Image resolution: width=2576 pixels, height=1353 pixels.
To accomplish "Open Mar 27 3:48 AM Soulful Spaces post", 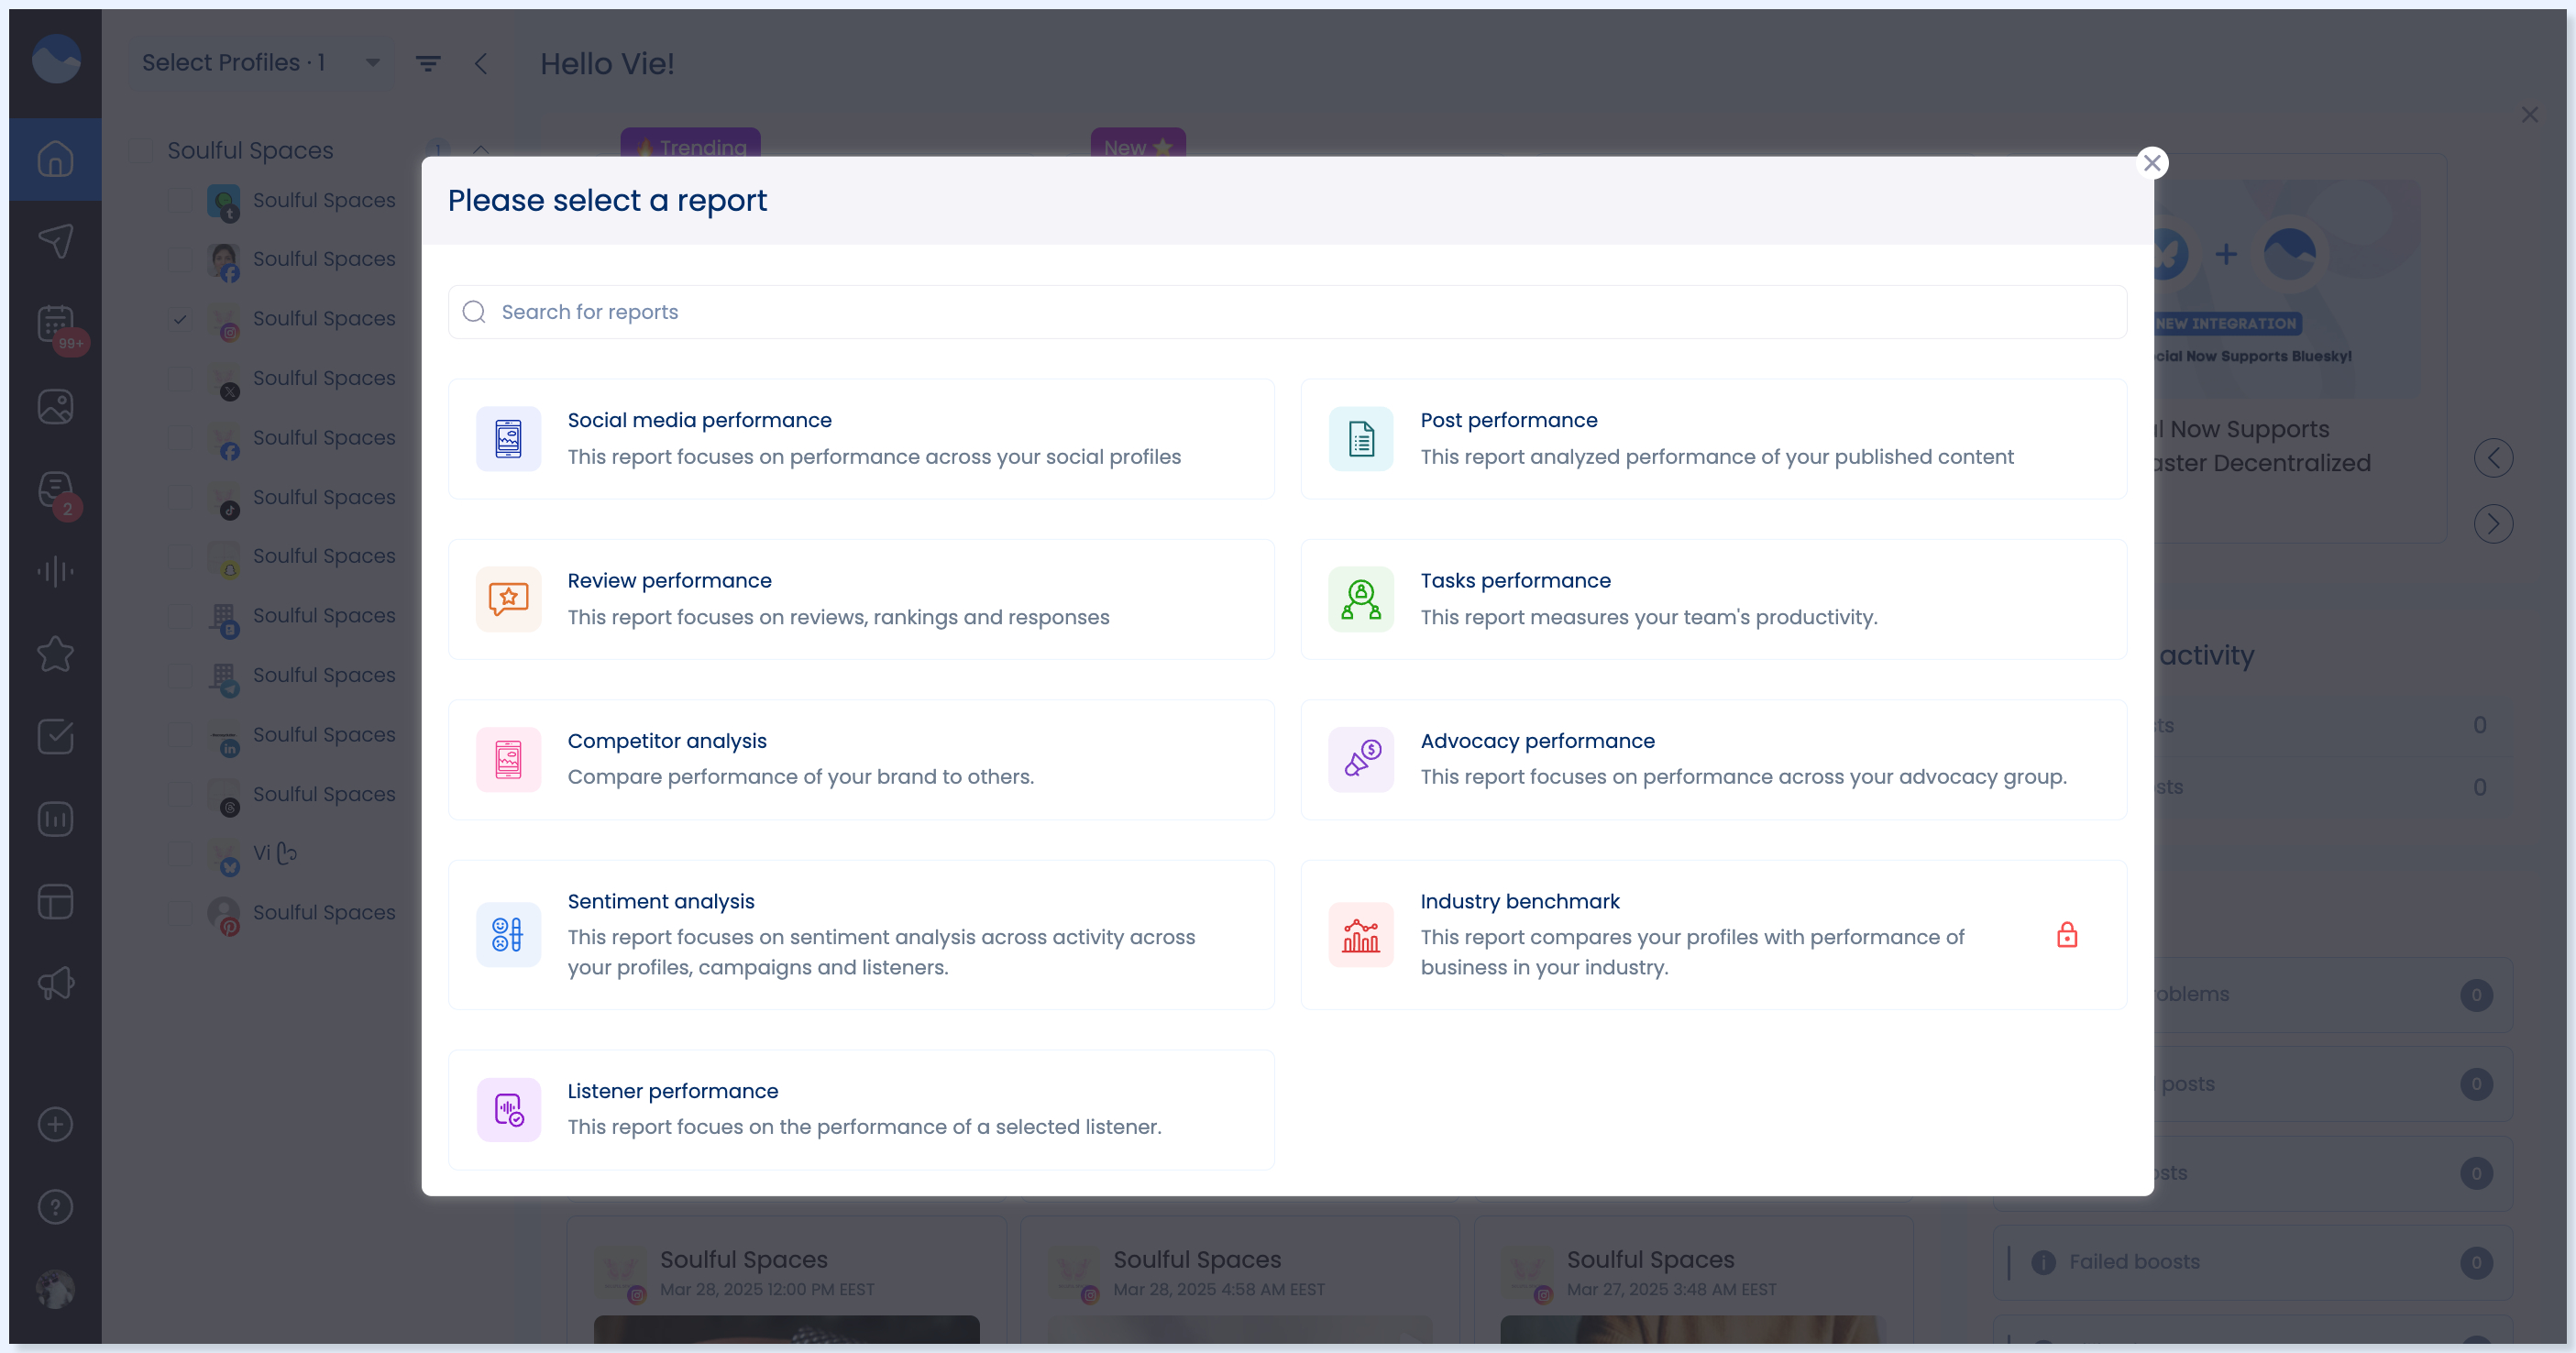I will [x=1693, y=1279].
